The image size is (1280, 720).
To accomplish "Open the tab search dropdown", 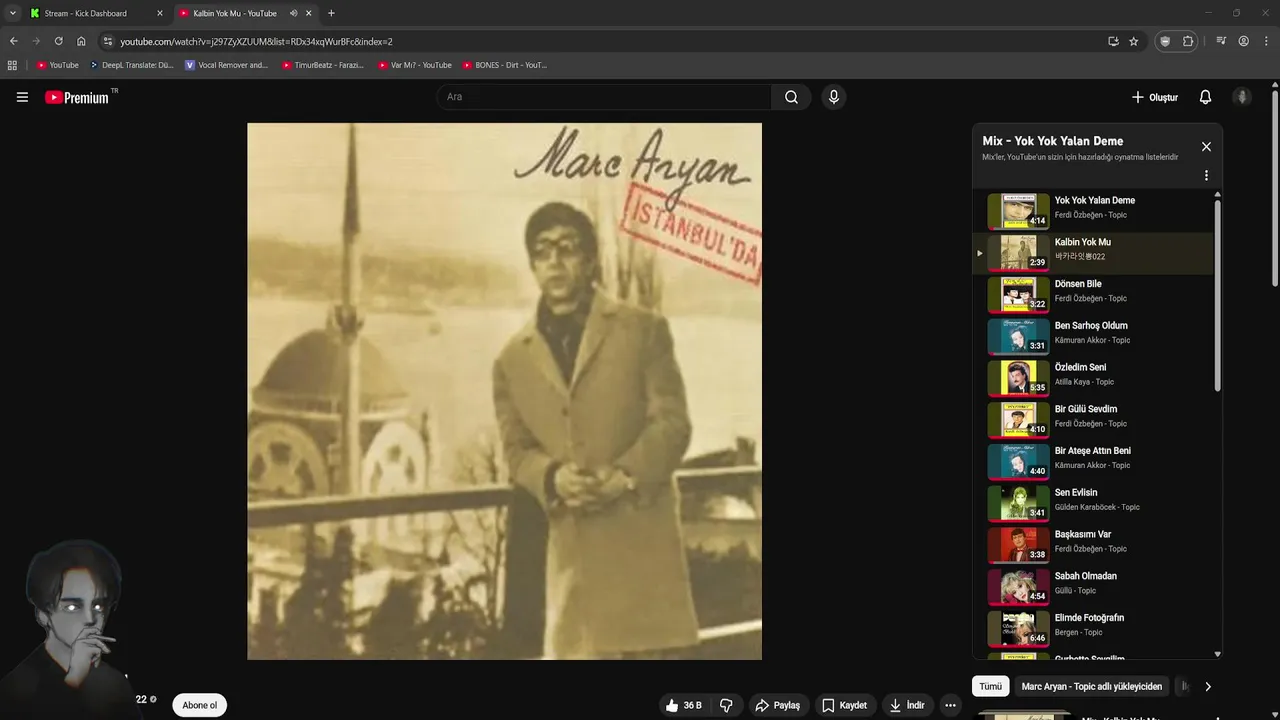I will (12, 13).
